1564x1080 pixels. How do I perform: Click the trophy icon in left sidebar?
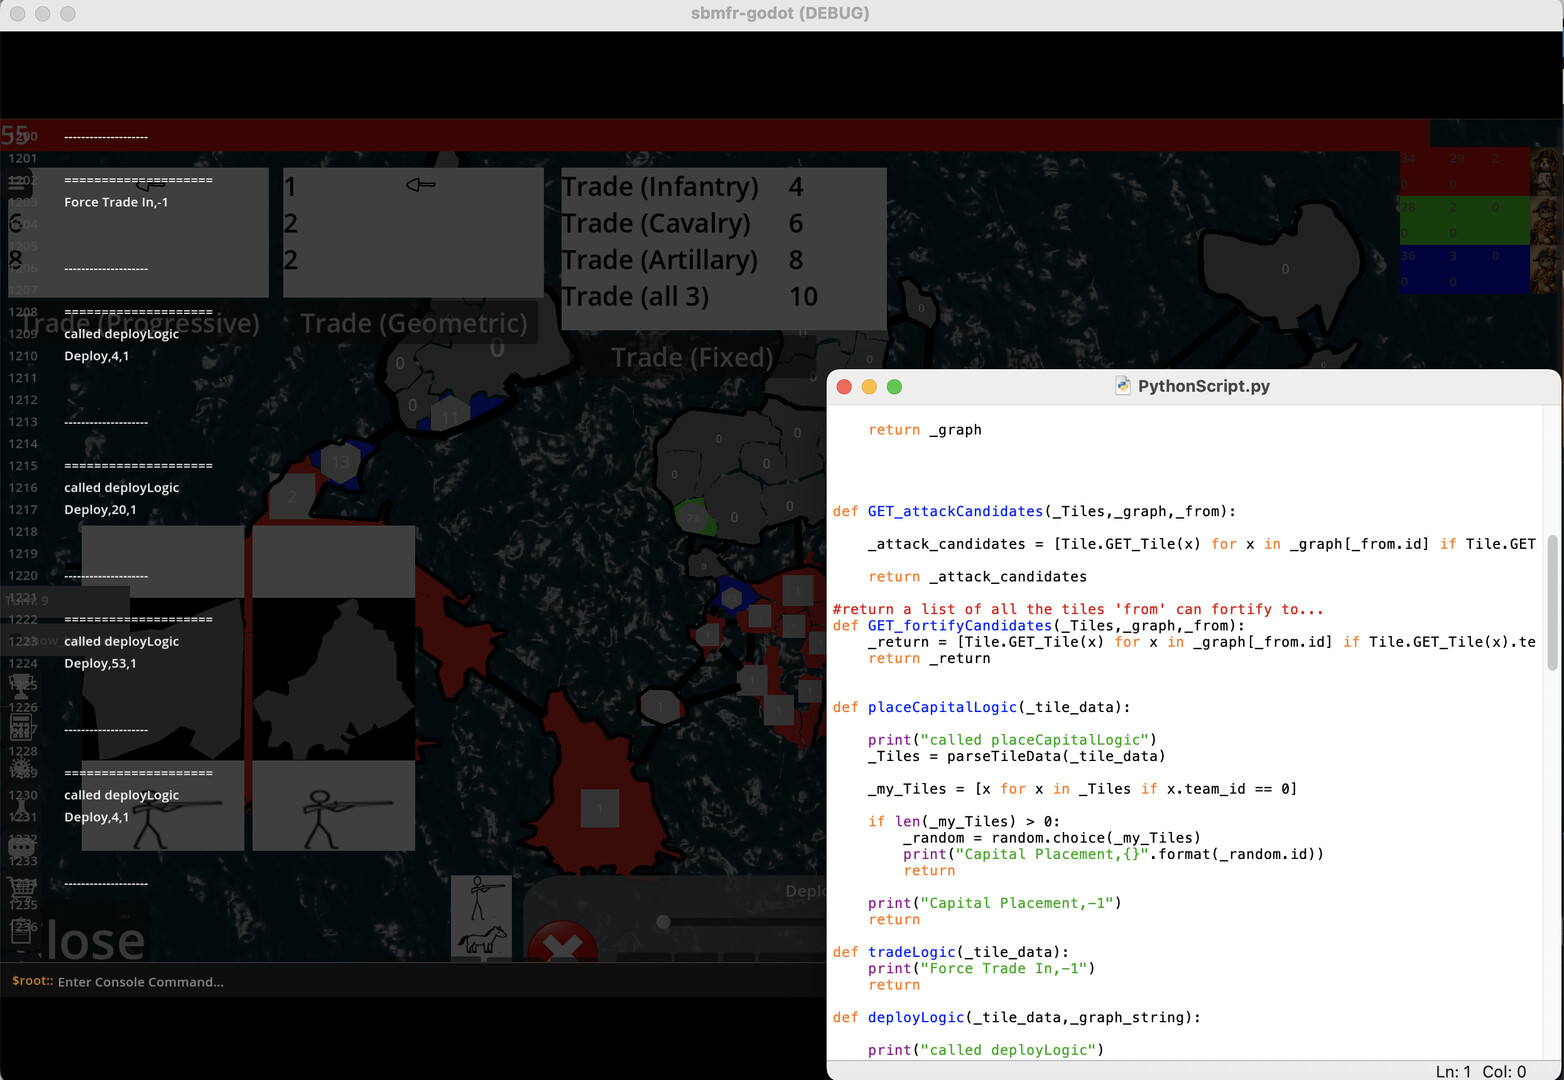[20, 685]
